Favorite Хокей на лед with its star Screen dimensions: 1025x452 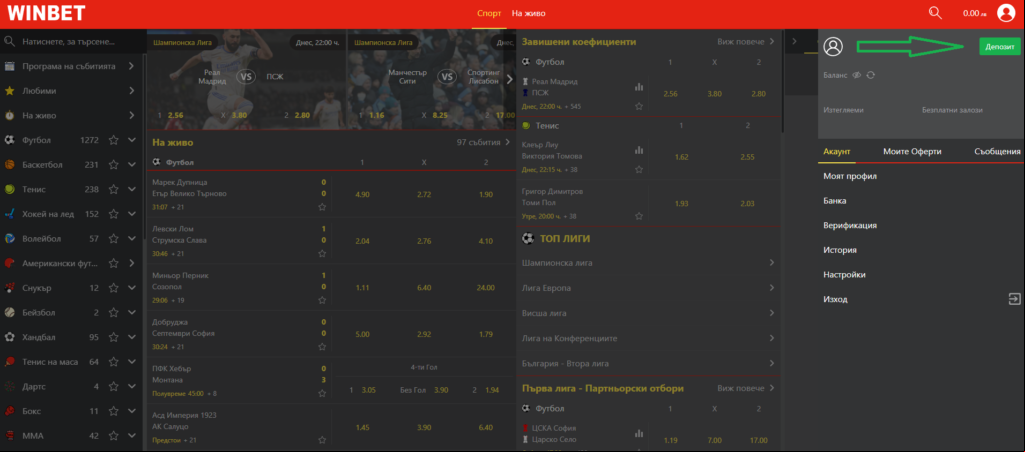pyautogui.click(x=113, y=214)
